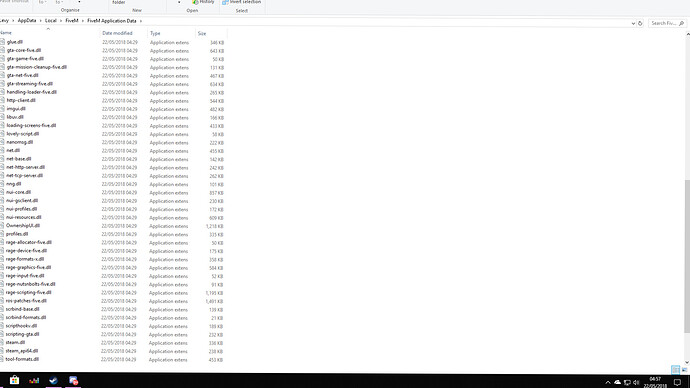This screenshot has height=388, width=690.
Task: Expand the chevron after FiveM Application Data
Action: 141,21
